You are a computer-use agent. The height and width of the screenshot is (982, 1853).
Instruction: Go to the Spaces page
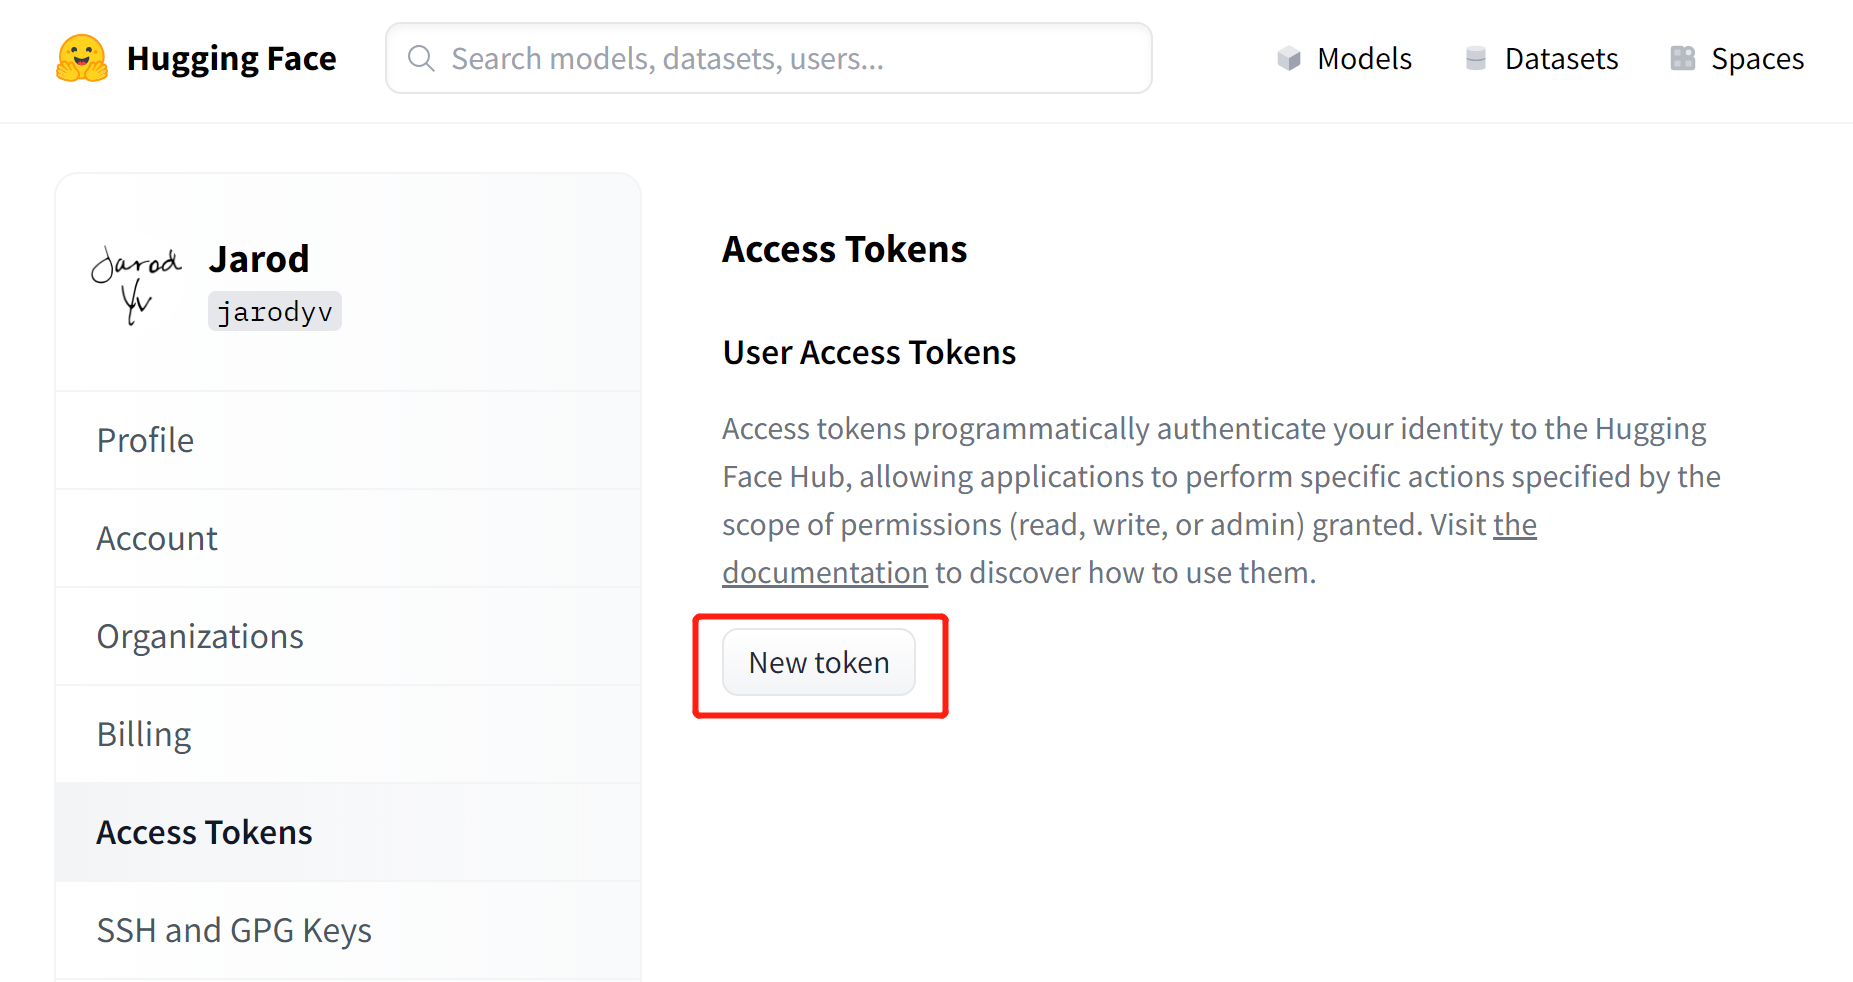tap(1737, 58)
